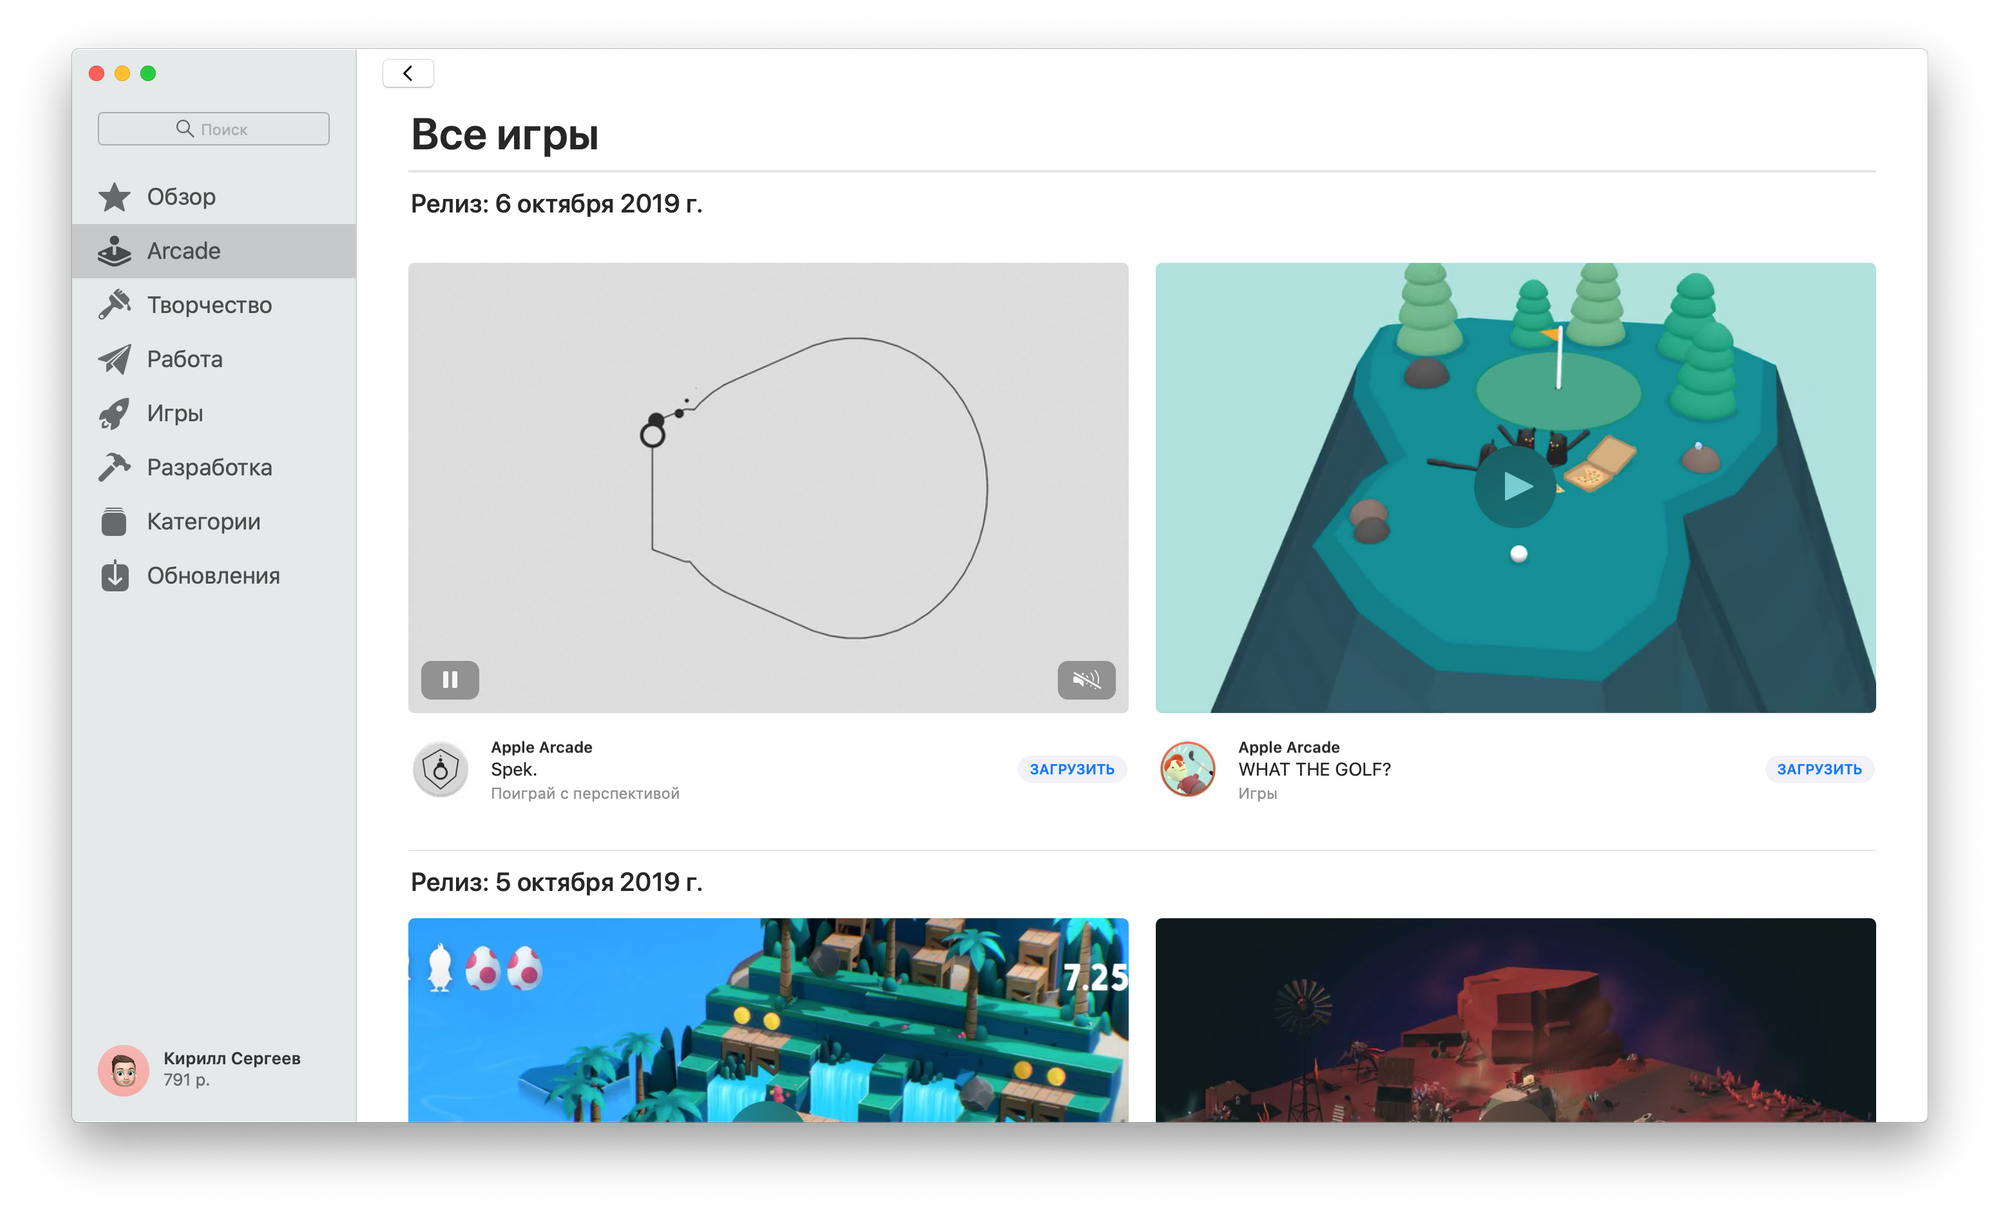Screen dimensions: 2000x1218
Task: Click the stack icon beside Категории
Action: pos(115,521)
